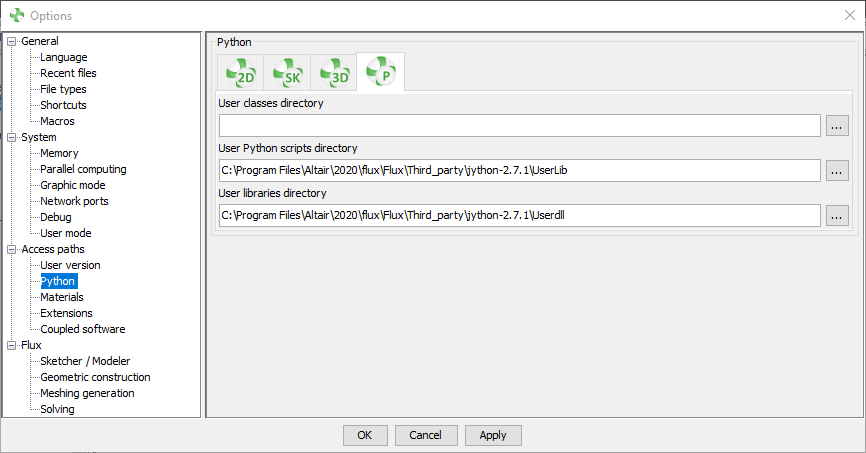
Task: Open the Language settings item
Action: click(63, 58)
